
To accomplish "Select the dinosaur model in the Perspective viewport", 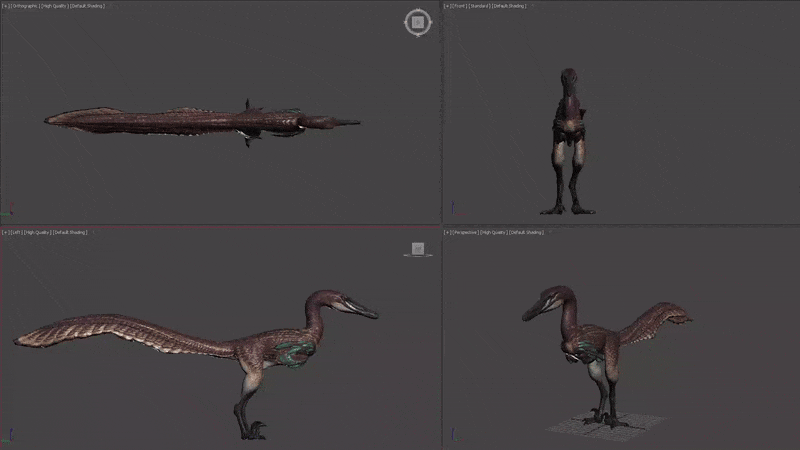I will point(592,345).
